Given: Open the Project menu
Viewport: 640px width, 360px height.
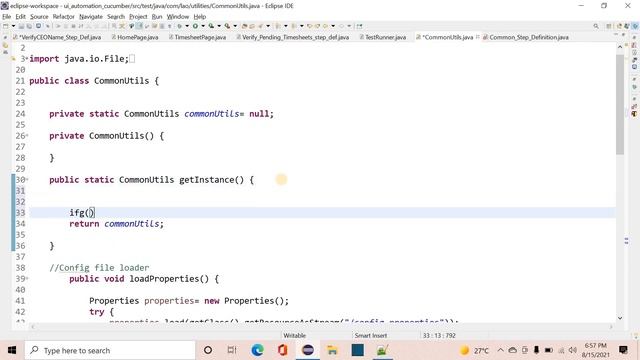Looking at the screenshot, I should click(138, 17).
